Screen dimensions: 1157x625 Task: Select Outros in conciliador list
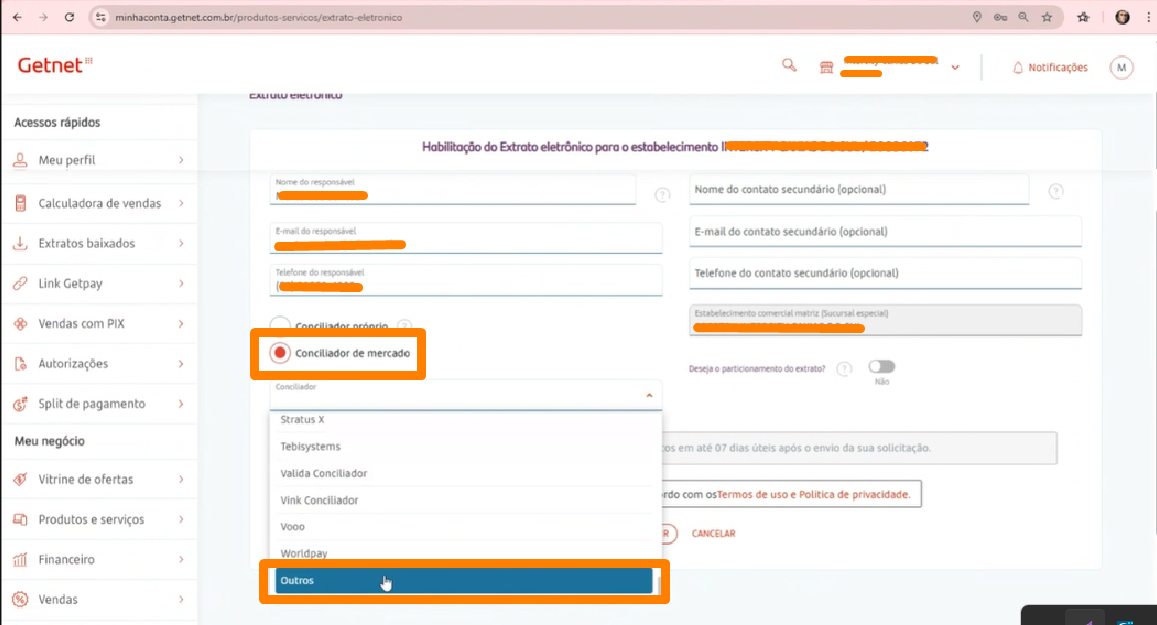click(x=464, y=581)
